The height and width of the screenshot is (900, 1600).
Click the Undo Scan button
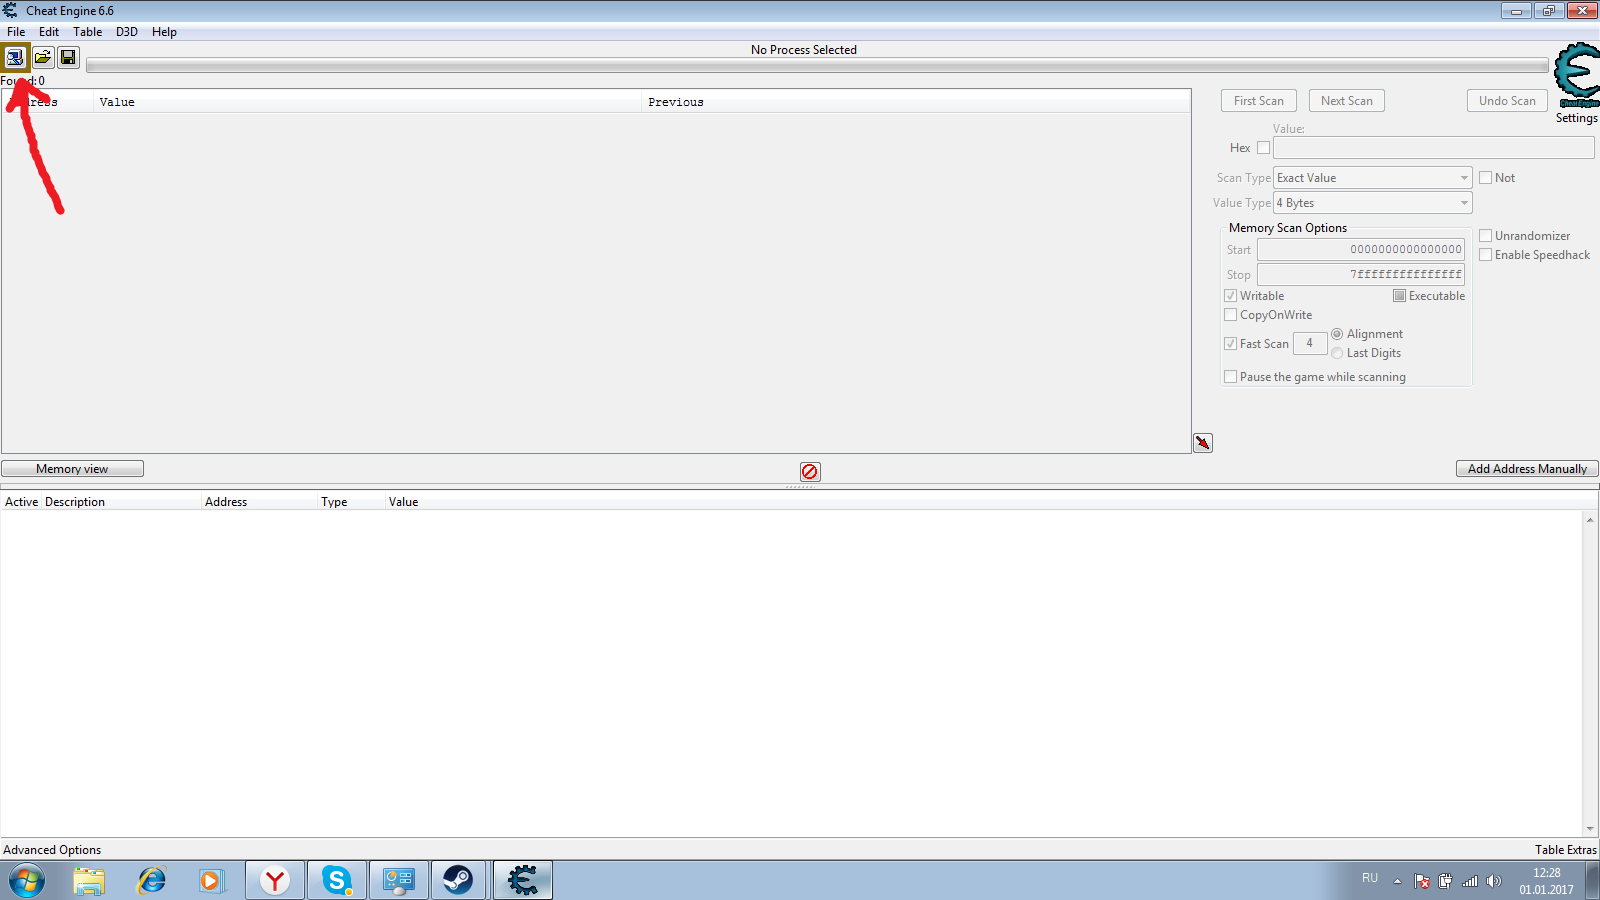(x=1508, y=101)
